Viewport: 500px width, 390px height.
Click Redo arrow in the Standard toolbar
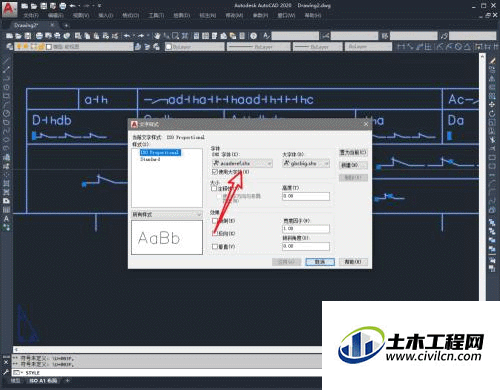tap(141, 36)
